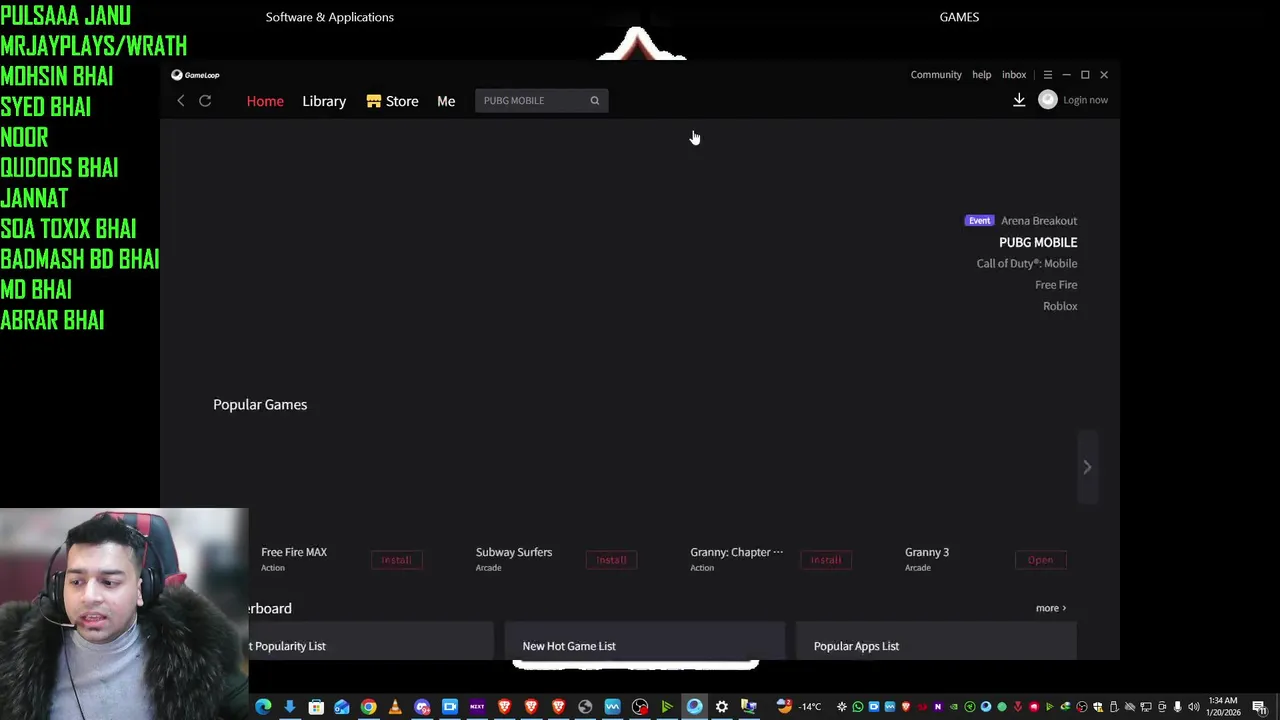Click the GameLoop logo
Screen dimensions: 1280x720
pos(195,75)
